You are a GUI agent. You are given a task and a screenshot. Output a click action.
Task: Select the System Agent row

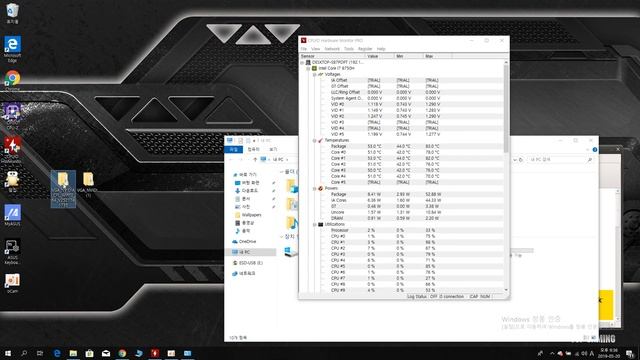pyautogui.click(x=402, y=98)
